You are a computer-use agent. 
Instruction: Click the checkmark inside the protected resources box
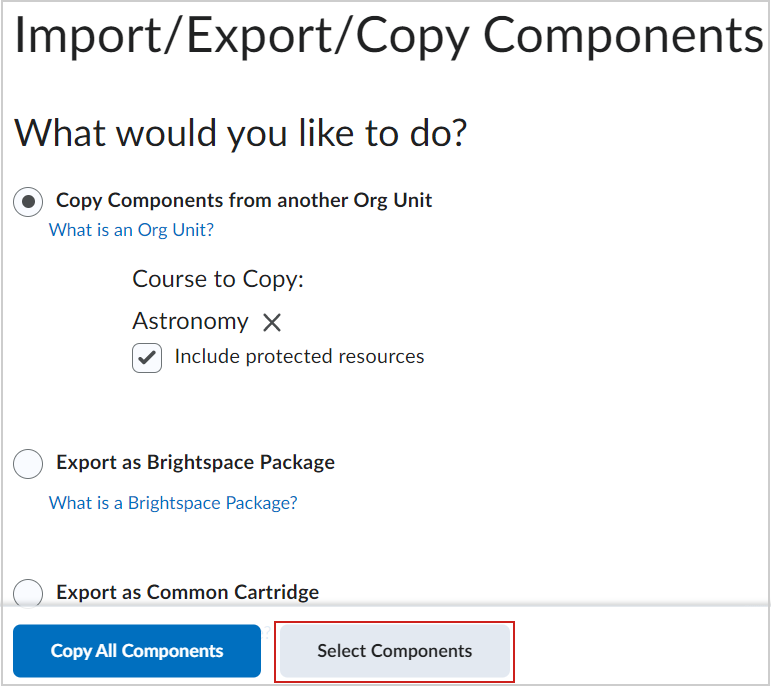pyautogui.click(x=147, y=358)
